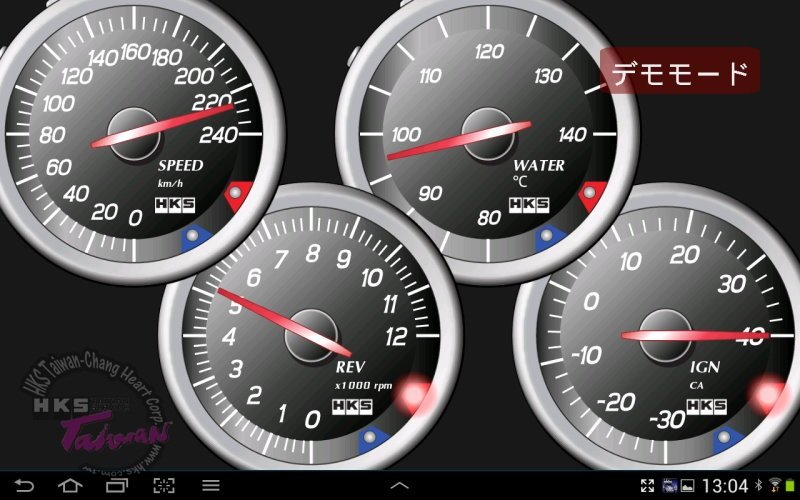Tap the HKS logo on REV gauge
Screen dimensions: 800x500
352,407
